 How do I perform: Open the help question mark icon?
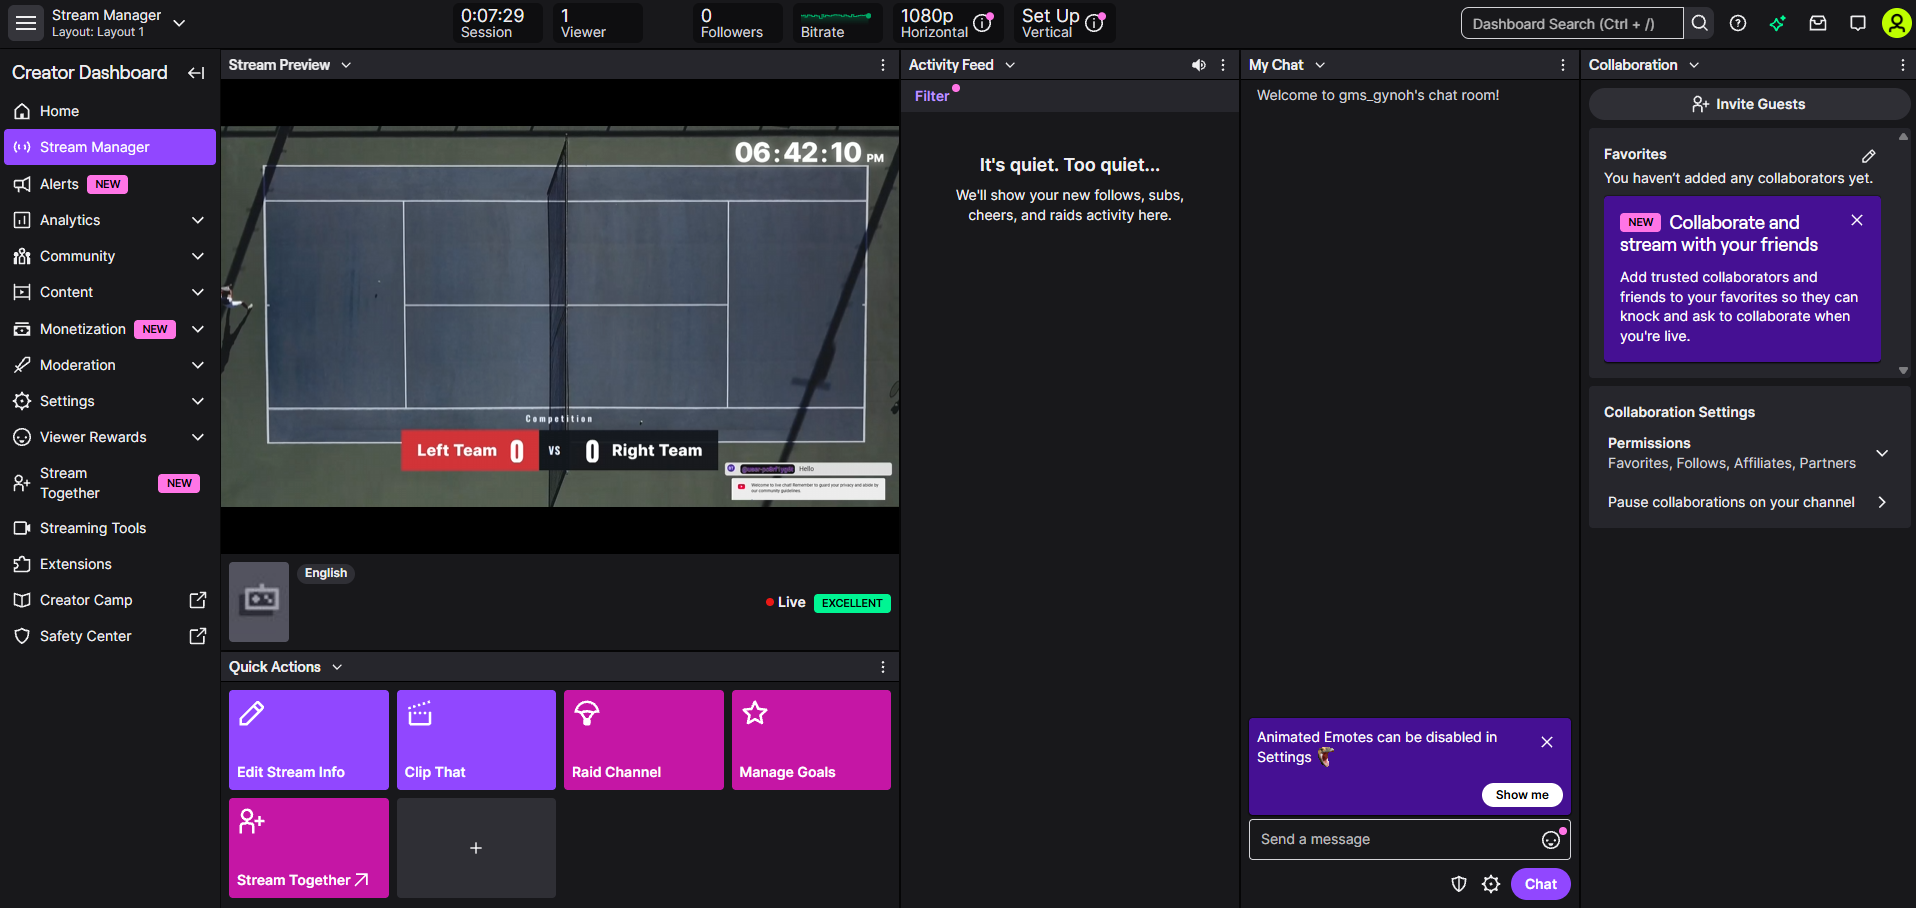point(1738,23)
